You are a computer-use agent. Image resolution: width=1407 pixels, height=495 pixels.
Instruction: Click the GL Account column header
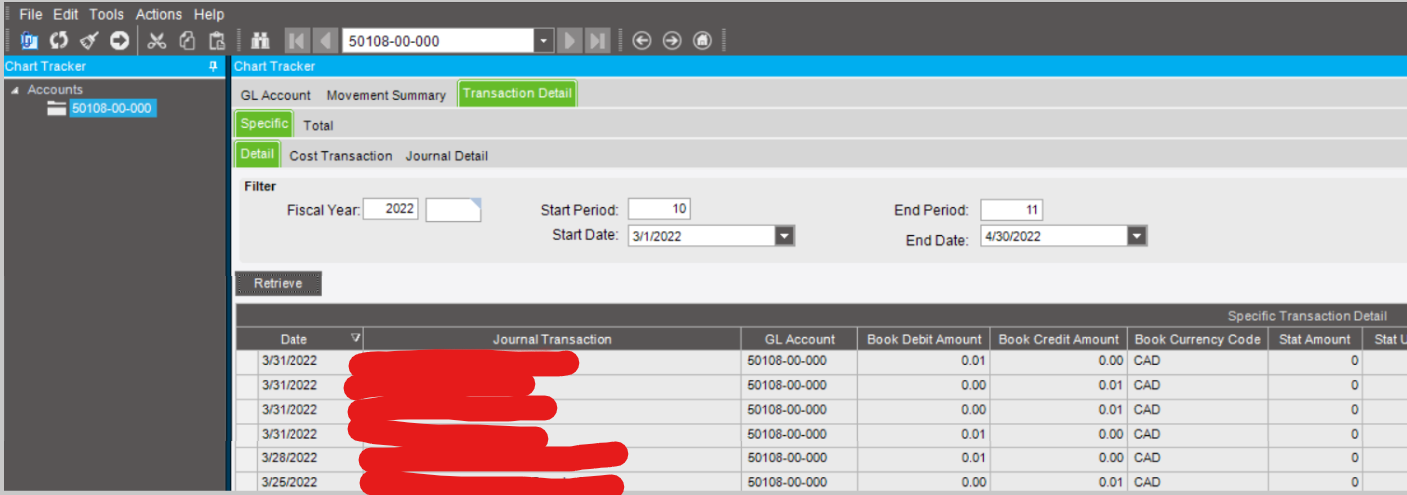click(799, 339)
